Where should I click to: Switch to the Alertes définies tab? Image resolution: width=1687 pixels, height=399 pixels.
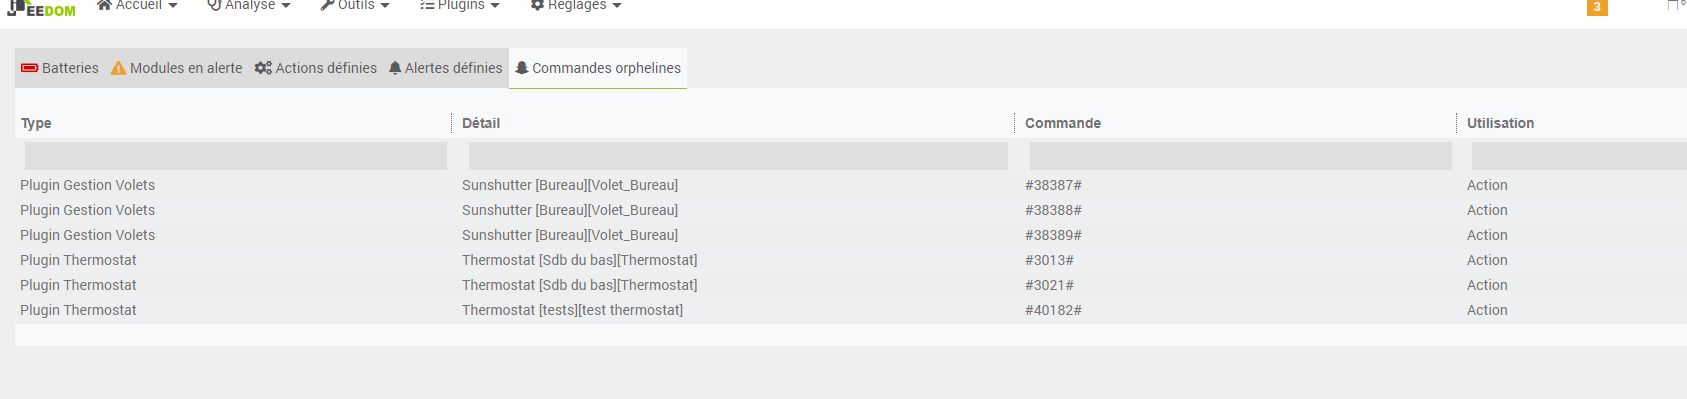(445, 68)
